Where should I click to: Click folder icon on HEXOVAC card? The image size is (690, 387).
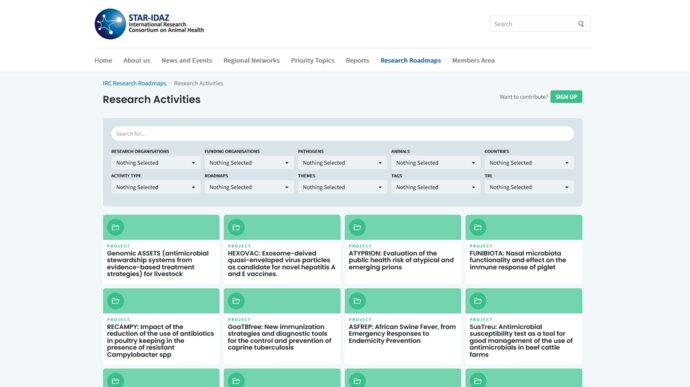tap(236, 227)
